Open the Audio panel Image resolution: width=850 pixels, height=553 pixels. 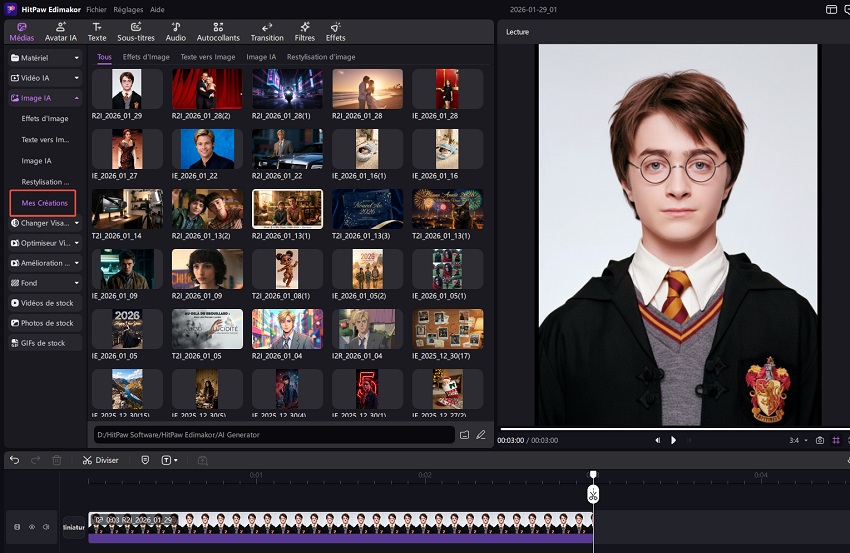176,32
